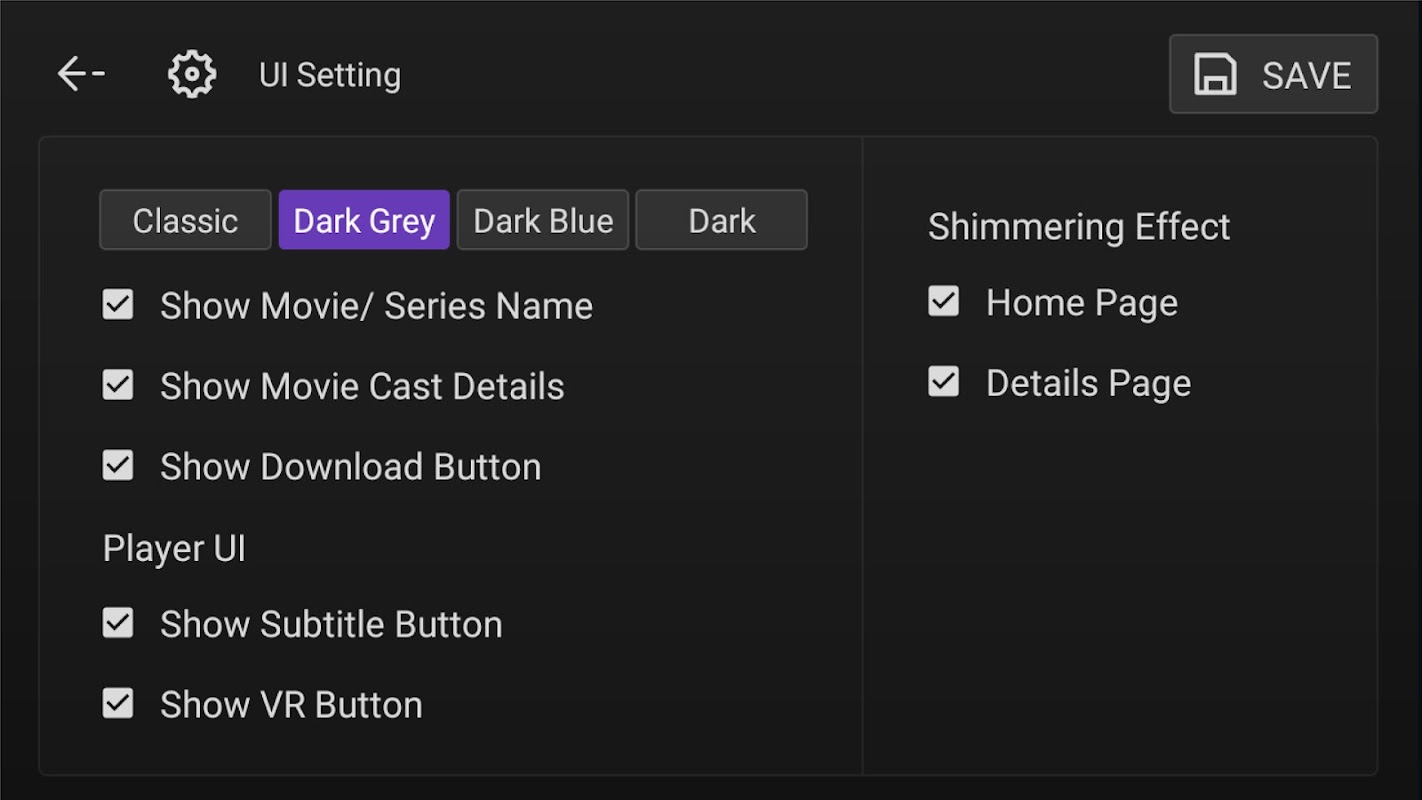Click the Home Page label text

pos(1081,303)
